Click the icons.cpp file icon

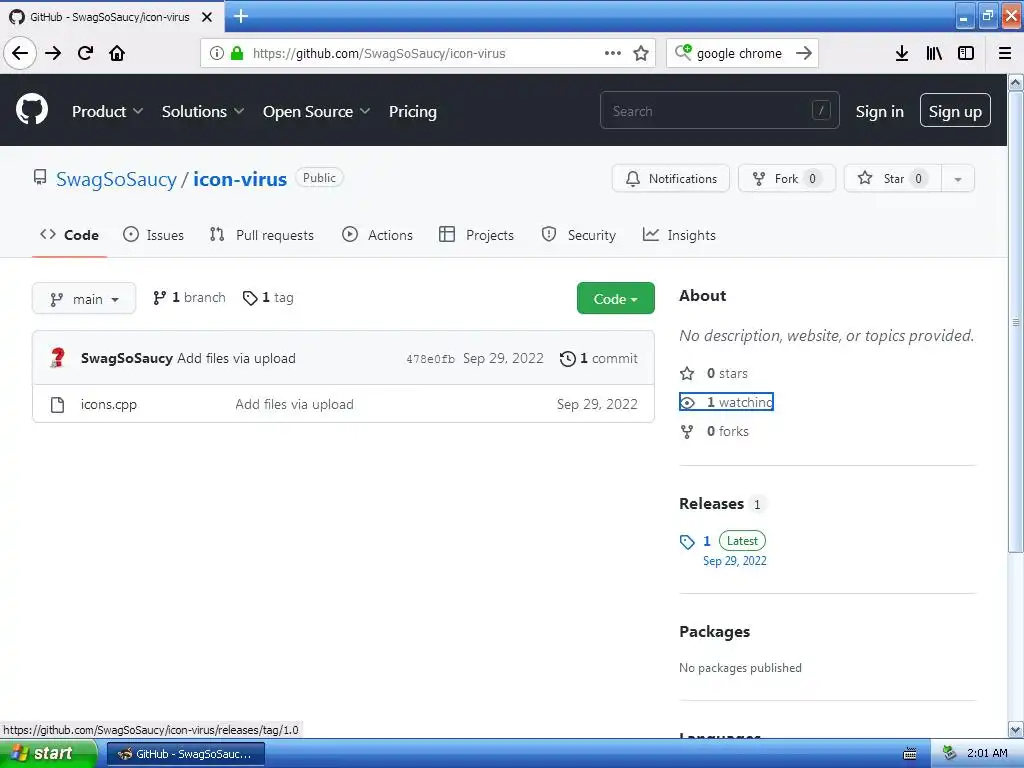pos(57,405)
